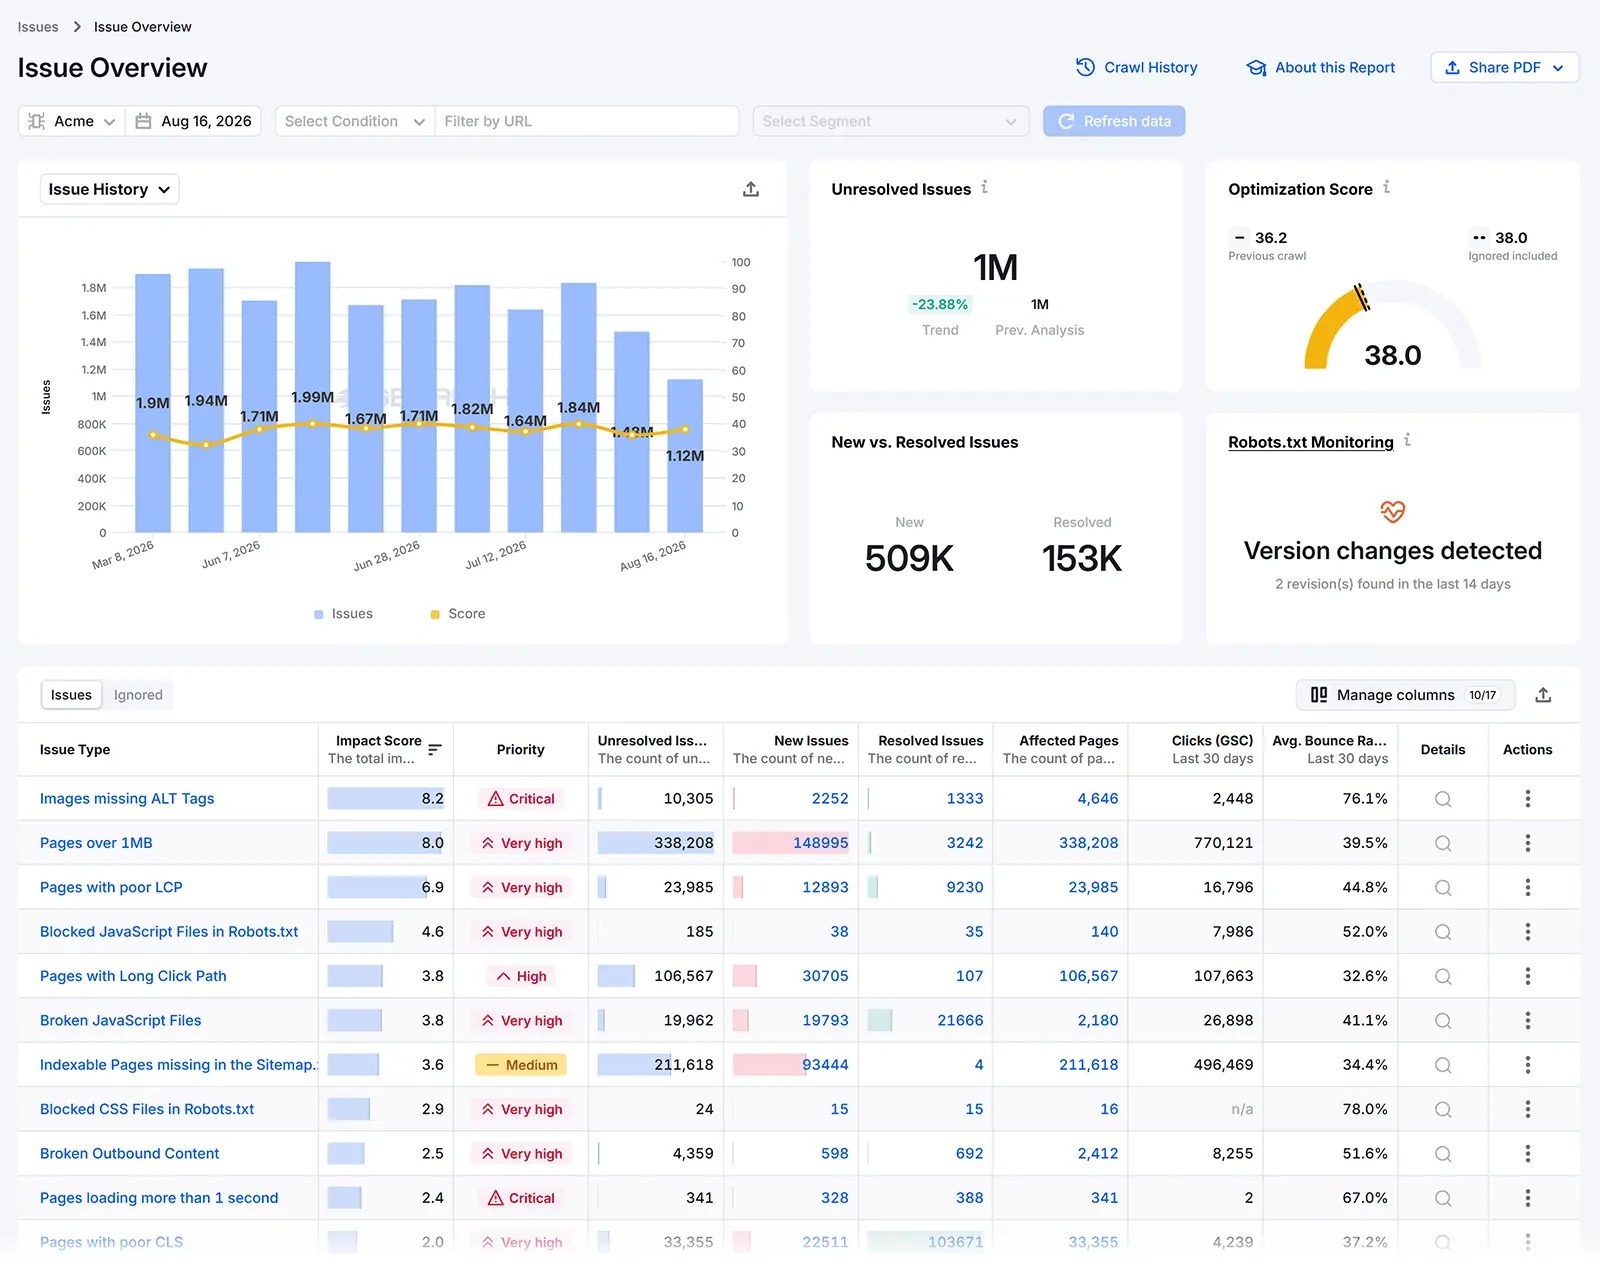Sort by the Impact Score column
1600x1264 pixels.
coord(435,750)
